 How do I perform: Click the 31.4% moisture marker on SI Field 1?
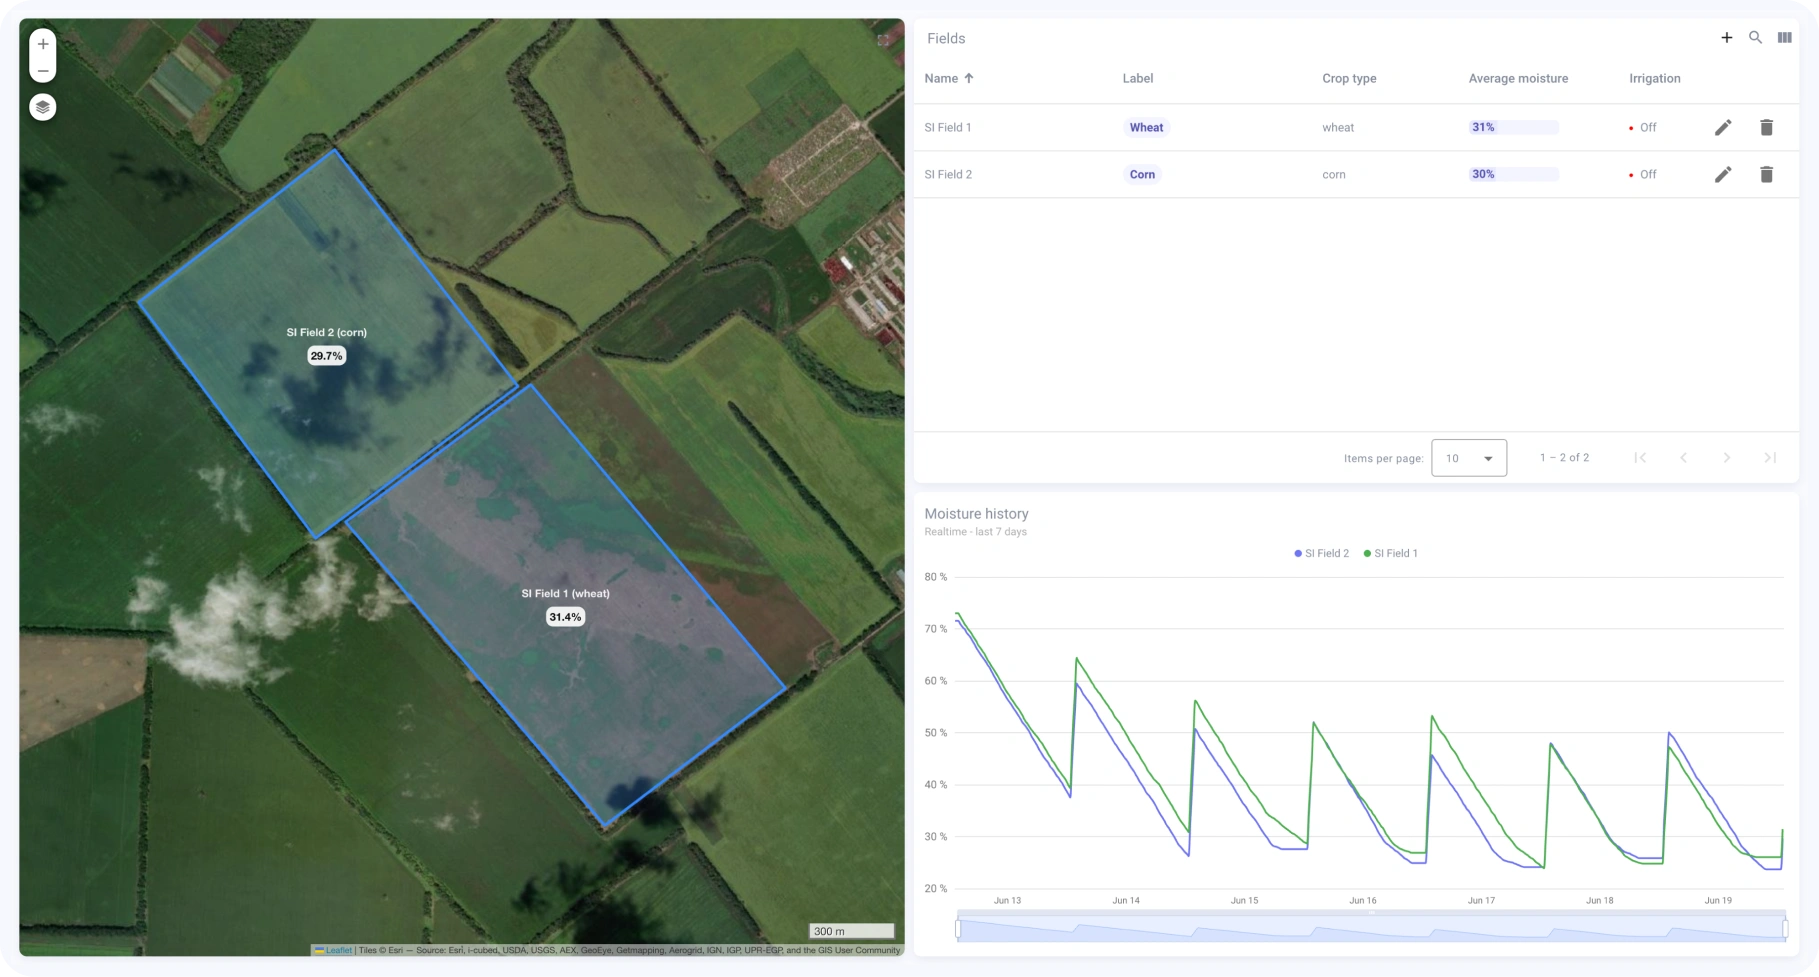click(x=565, y=617)
